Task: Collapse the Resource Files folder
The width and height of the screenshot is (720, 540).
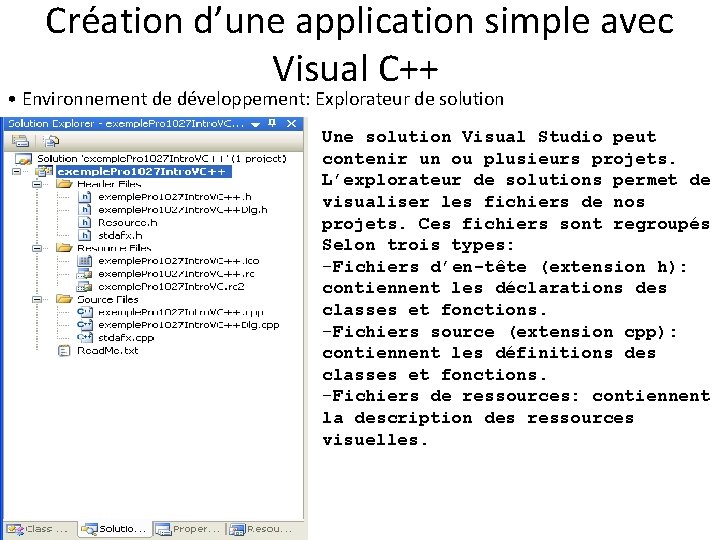Action: click(x=37, y=248)
